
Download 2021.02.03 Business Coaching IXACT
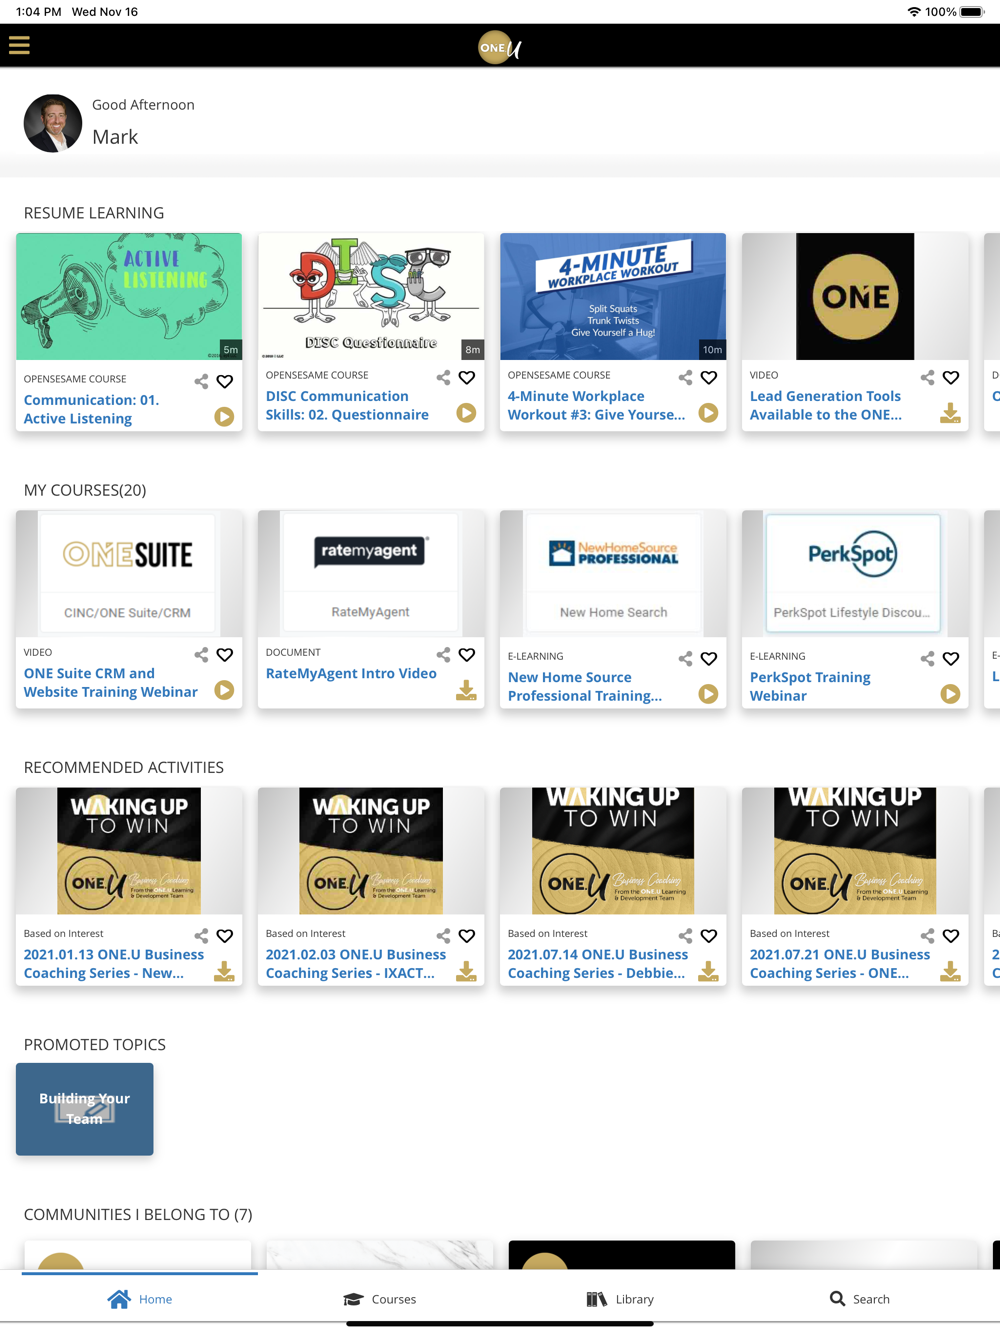466,971
